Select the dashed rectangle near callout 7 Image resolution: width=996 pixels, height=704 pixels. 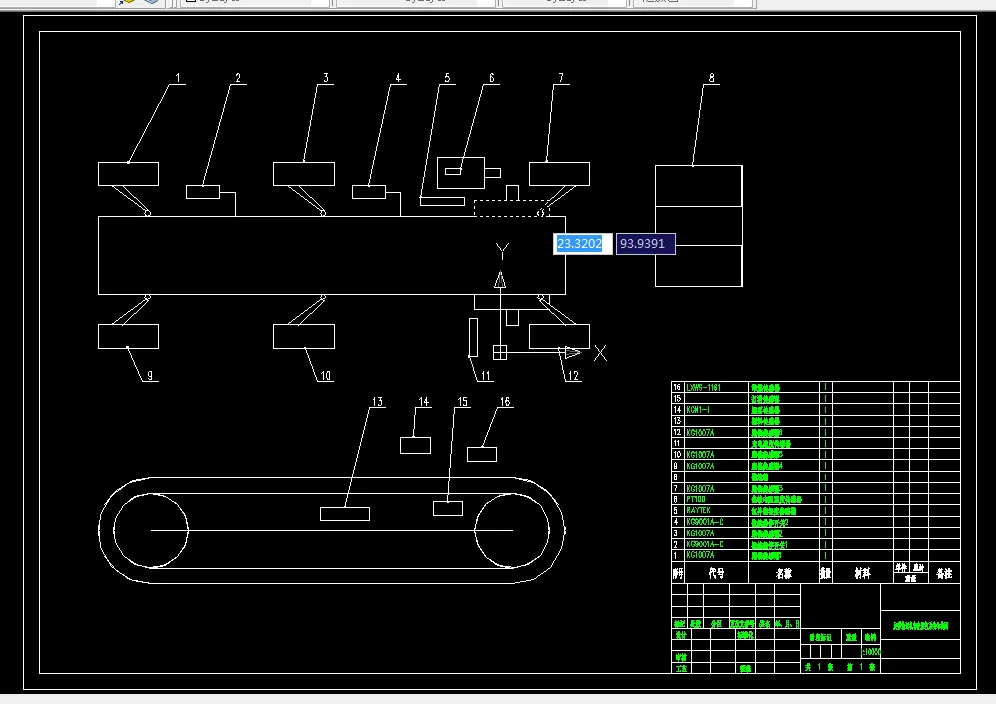(511, 208)
